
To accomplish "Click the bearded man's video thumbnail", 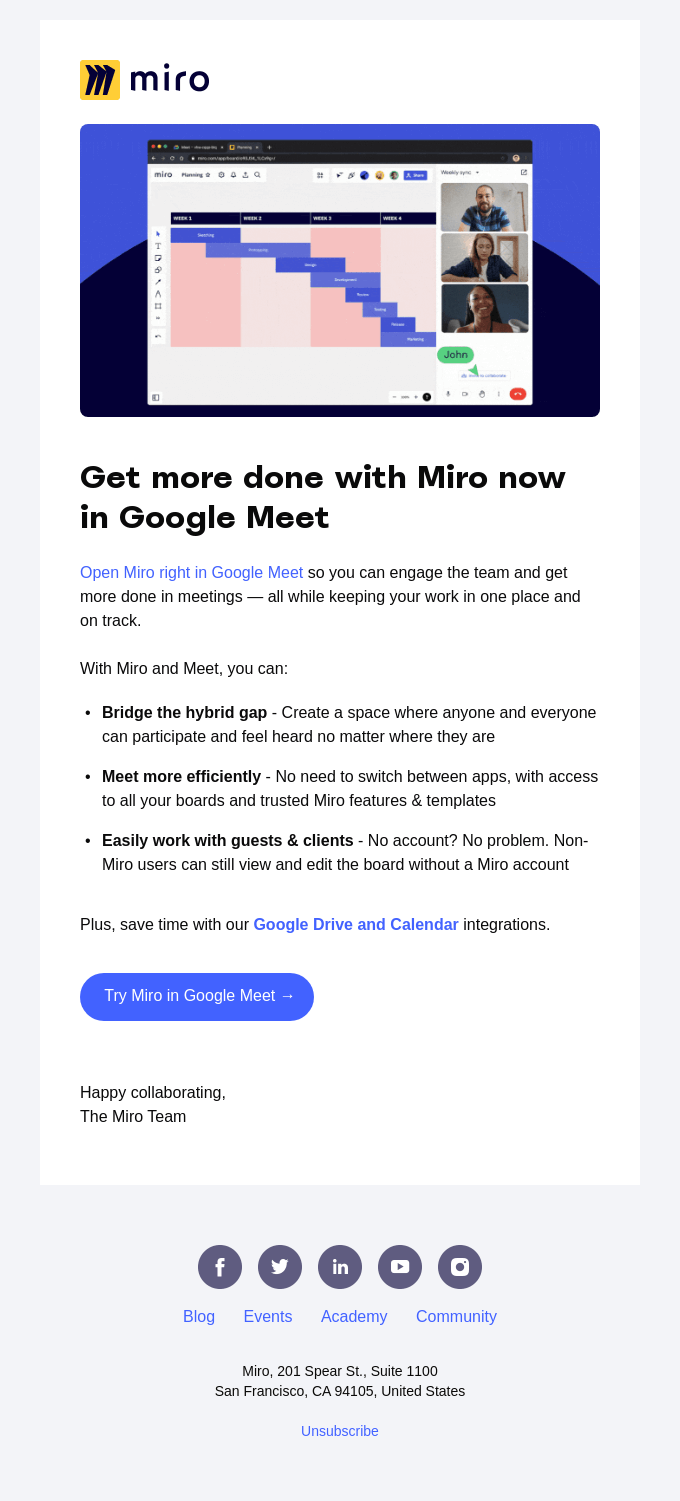I will click(x=484, y=207).
